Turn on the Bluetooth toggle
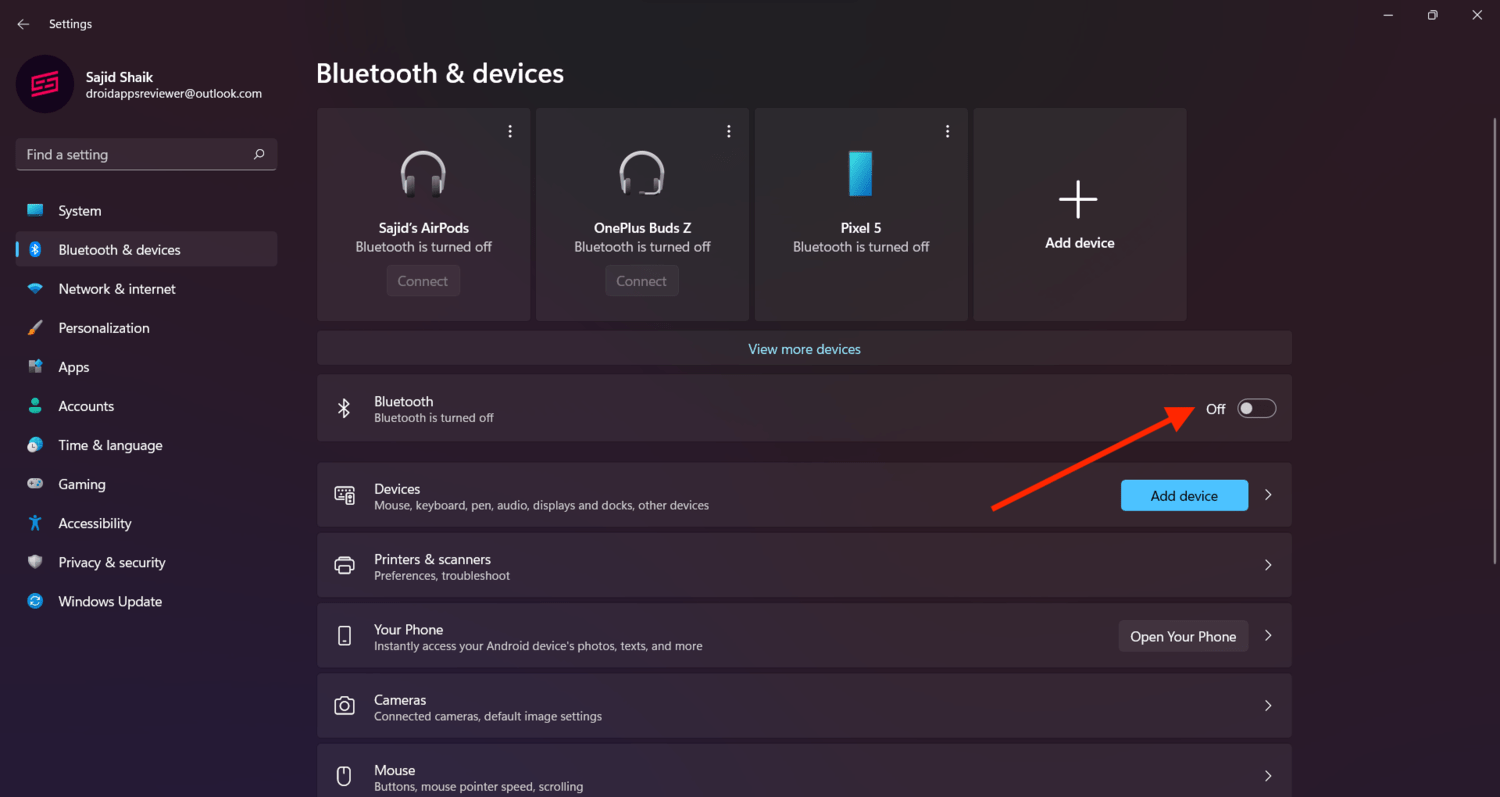The height and width of the screenshot is (797, 1500). [x=1256, y=408]
